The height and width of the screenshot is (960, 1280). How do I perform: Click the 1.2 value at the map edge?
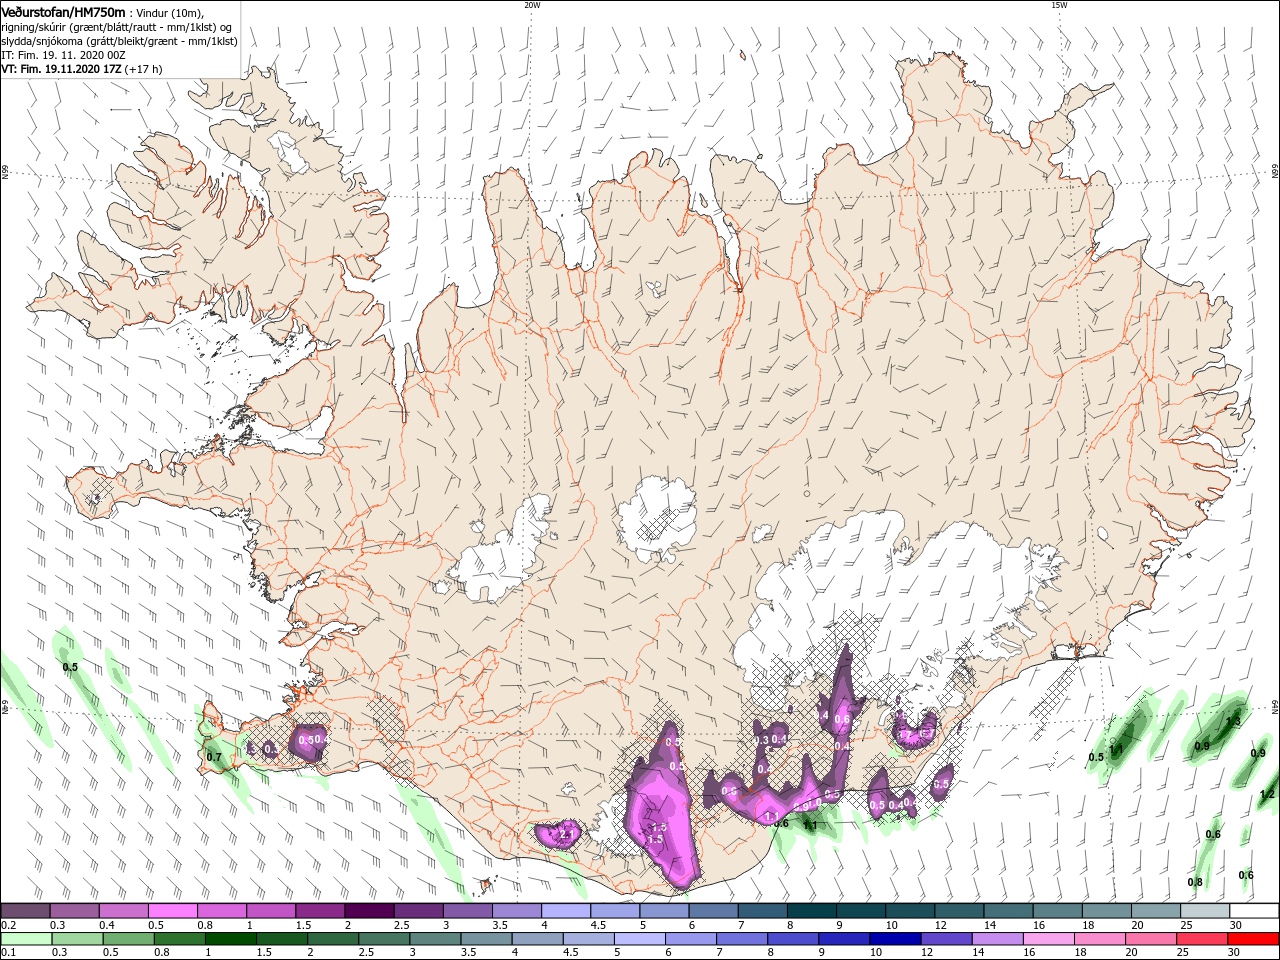pos(1267,795)
